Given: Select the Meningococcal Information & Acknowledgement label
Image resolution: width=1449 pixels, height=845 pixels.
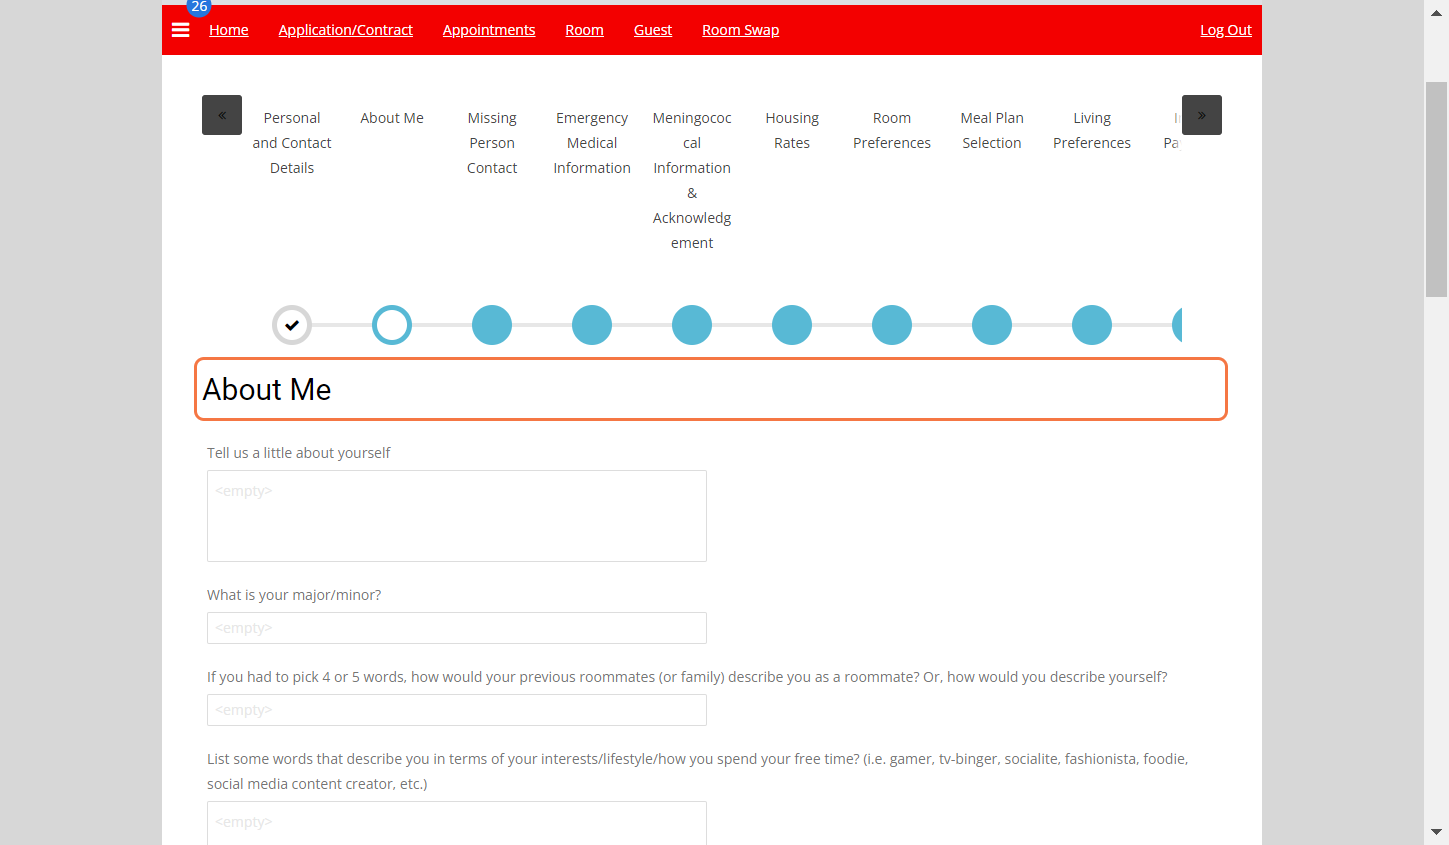Looking at the screenshot, I should tap(692, 180).
